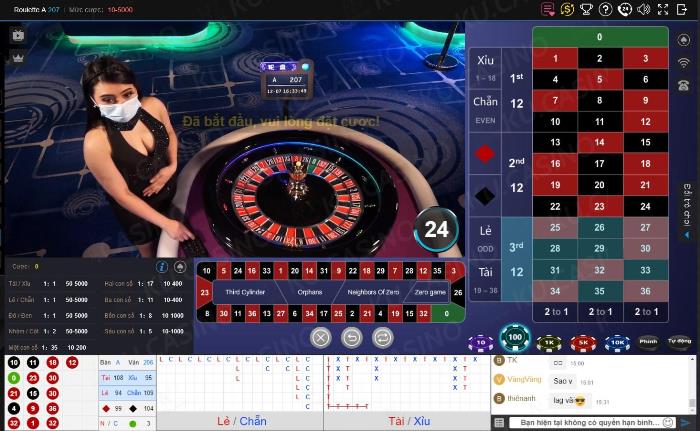The width and height of the screenshot is (700, 431).
Task: Bet on number 36 in grid
Action: [646, 291]
